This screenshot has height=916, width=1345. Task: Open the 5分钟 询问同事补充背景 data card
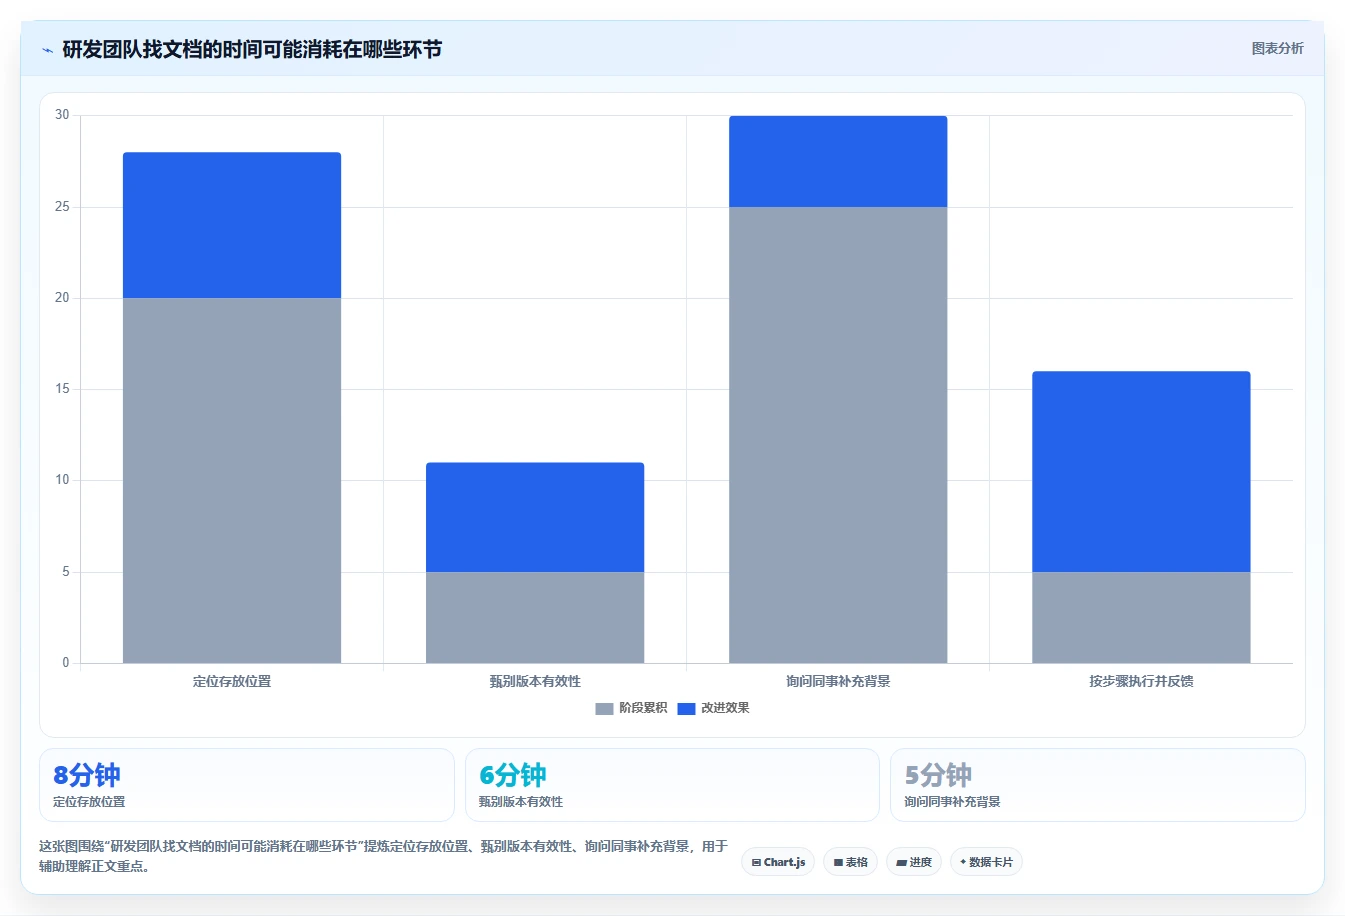click(x=1098, y=785)
